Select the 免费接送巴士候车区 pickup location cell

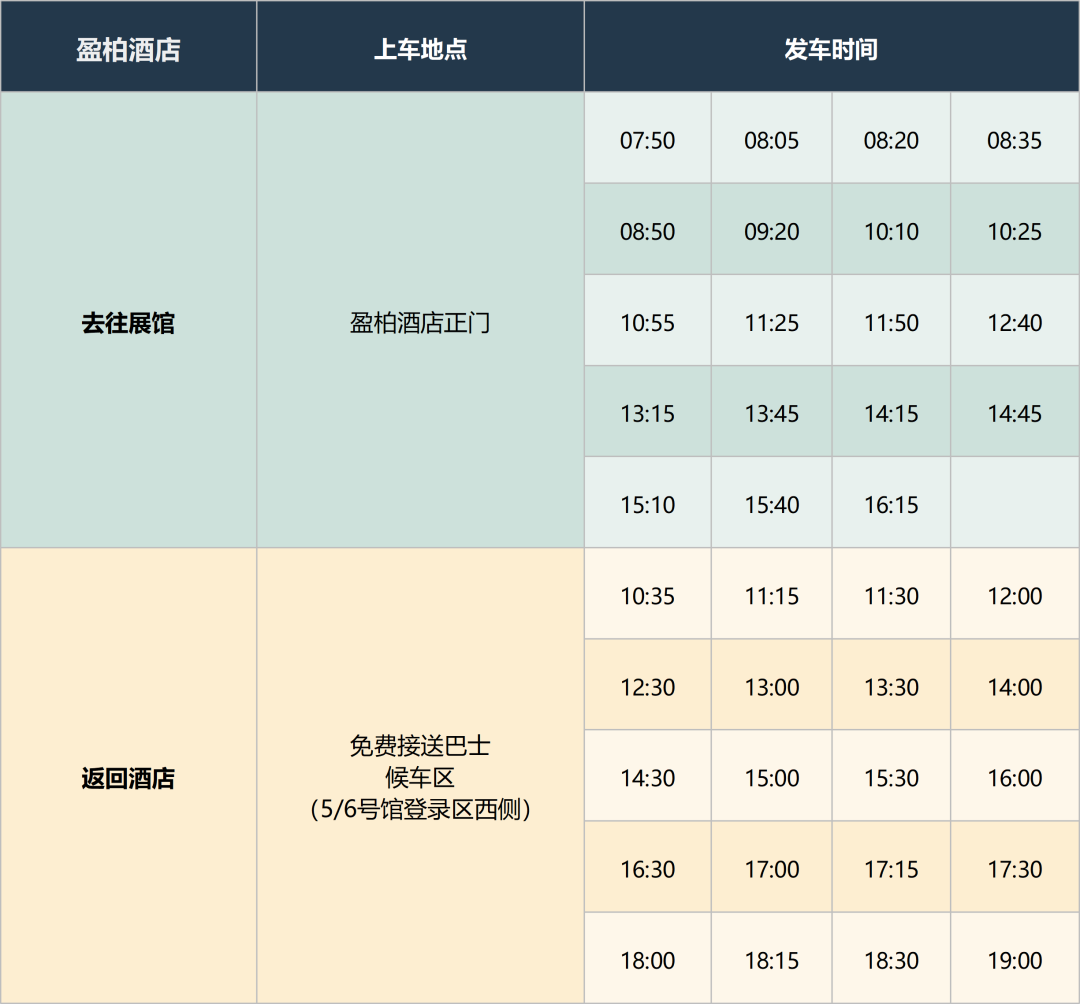(x=420, y=776)
